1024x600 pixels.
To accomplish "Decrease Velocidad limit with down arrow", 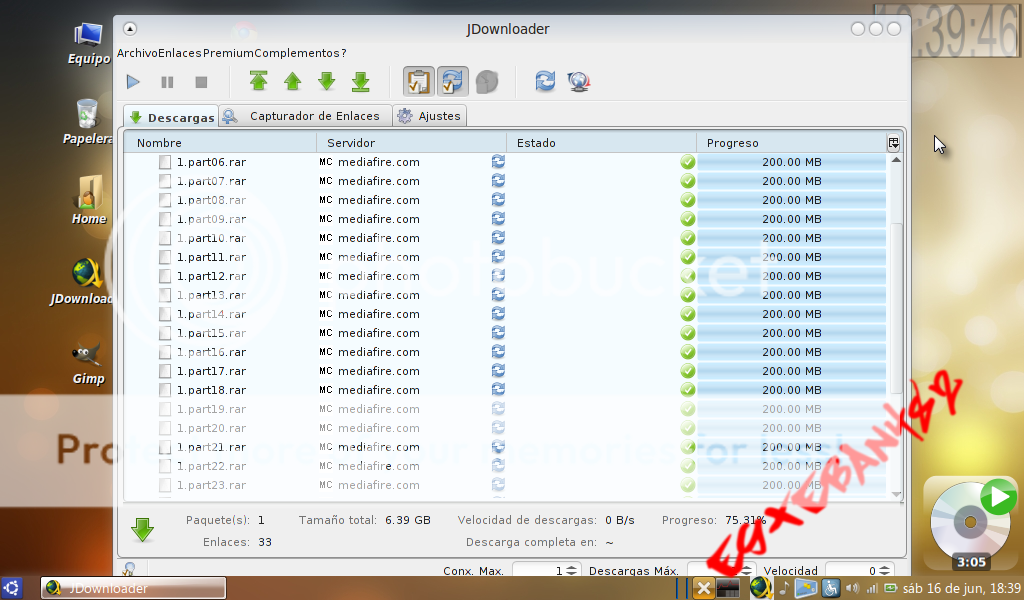I will [x=884, y=574].
